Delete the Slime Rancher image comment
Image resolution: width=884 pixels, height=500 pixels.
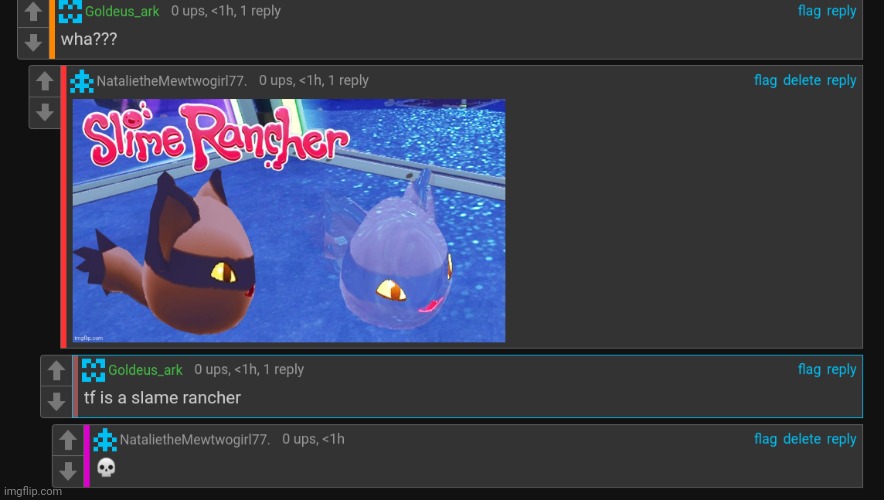802,80
